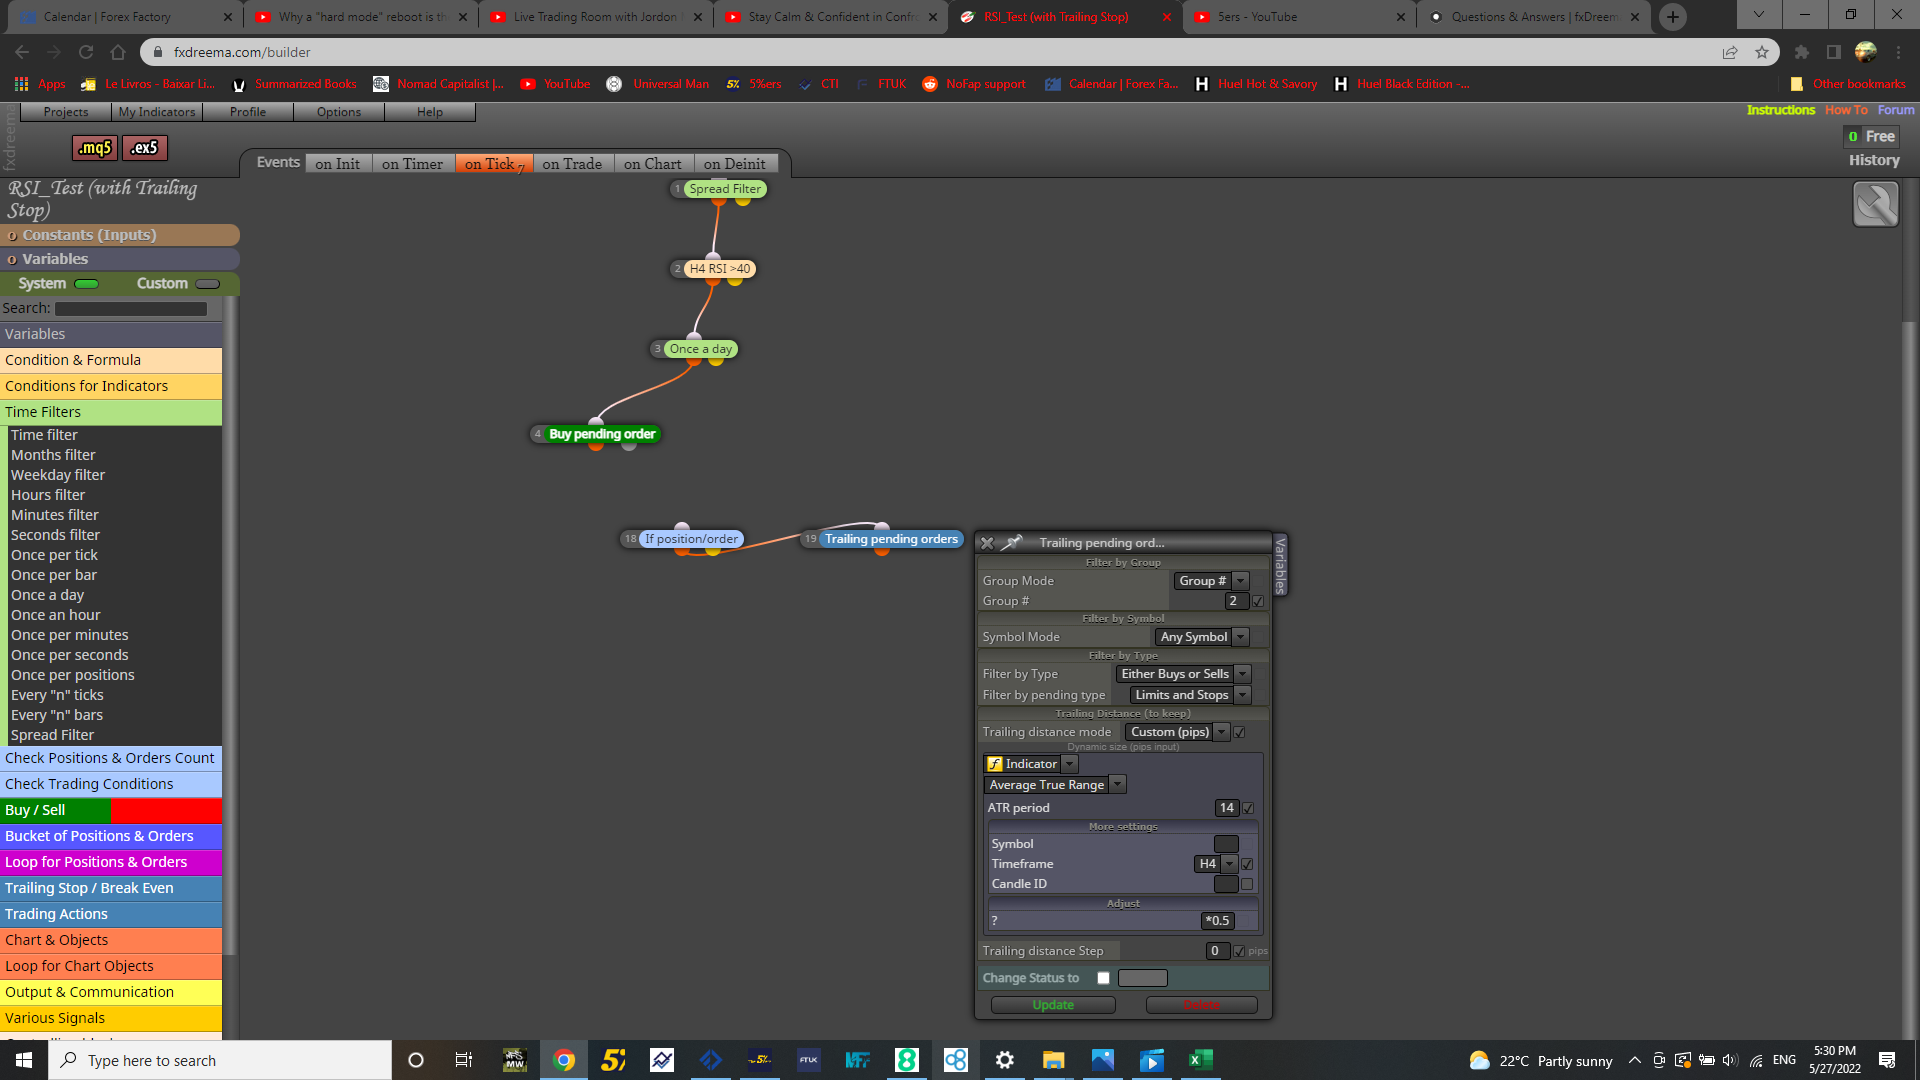This screenshot has width=1920, height=1080.
Task: Toggle the Custom variables switch
Action: pos(208,284)
